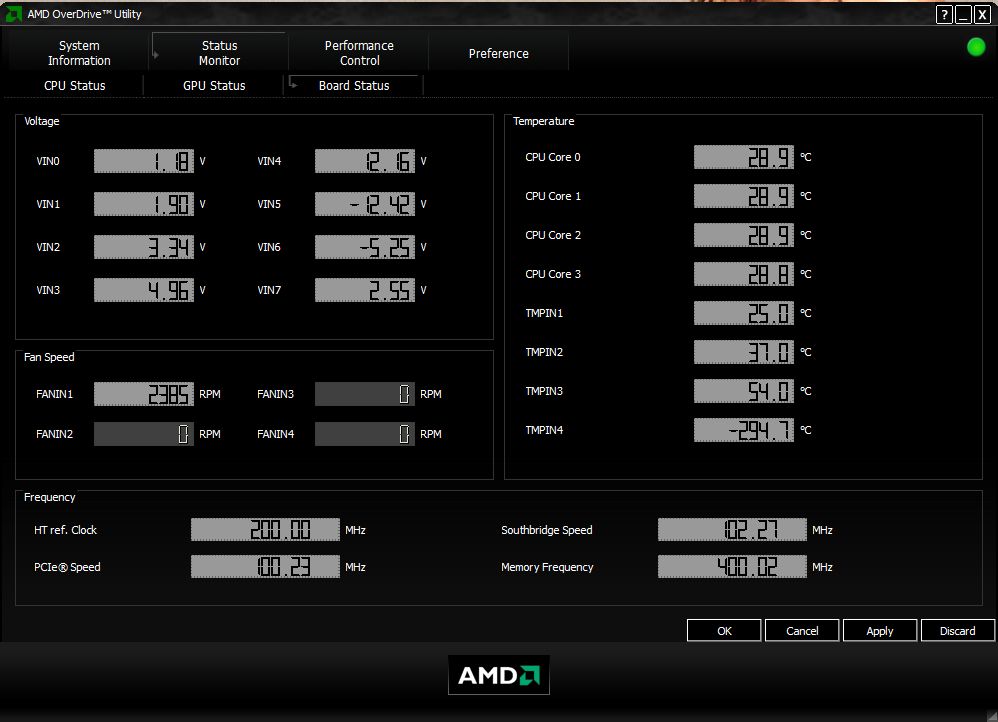The width and height of the screenshot is (998, 722).
Task: Select the GPU Status sub-tab
Action: tap(214, 85)
